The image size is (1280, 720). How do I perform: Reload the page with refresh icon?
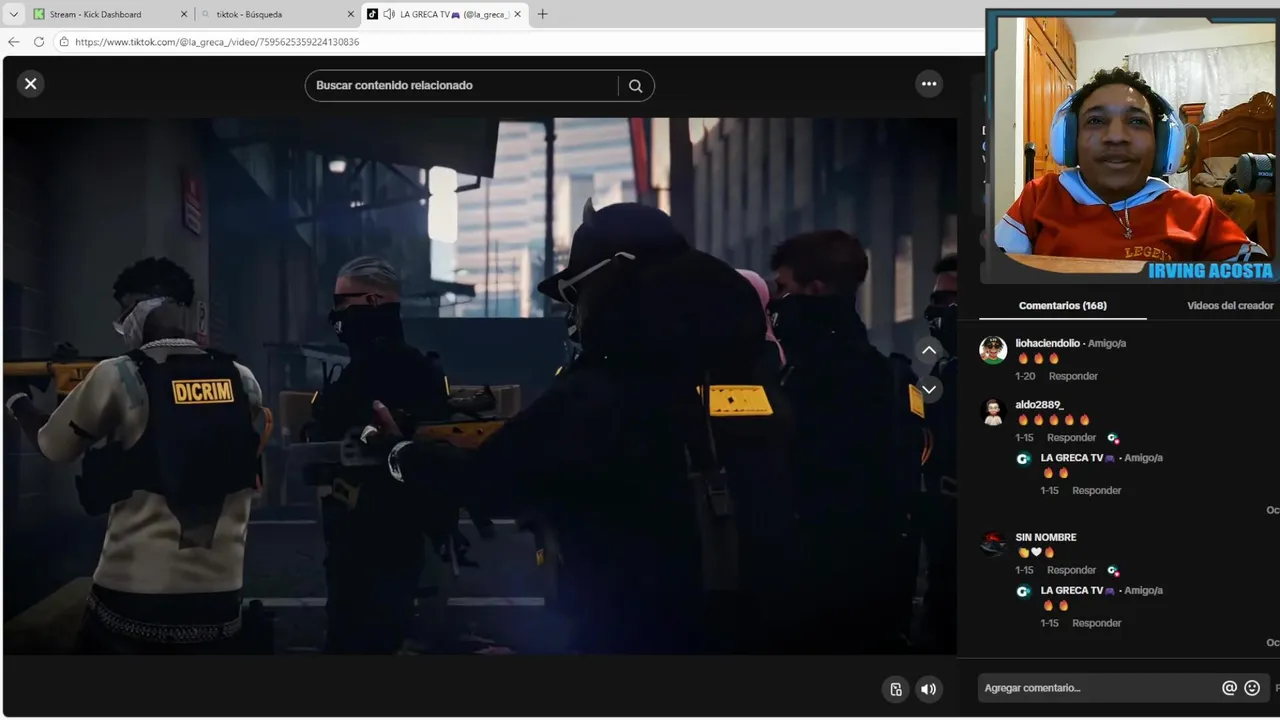tap(39, 42)
